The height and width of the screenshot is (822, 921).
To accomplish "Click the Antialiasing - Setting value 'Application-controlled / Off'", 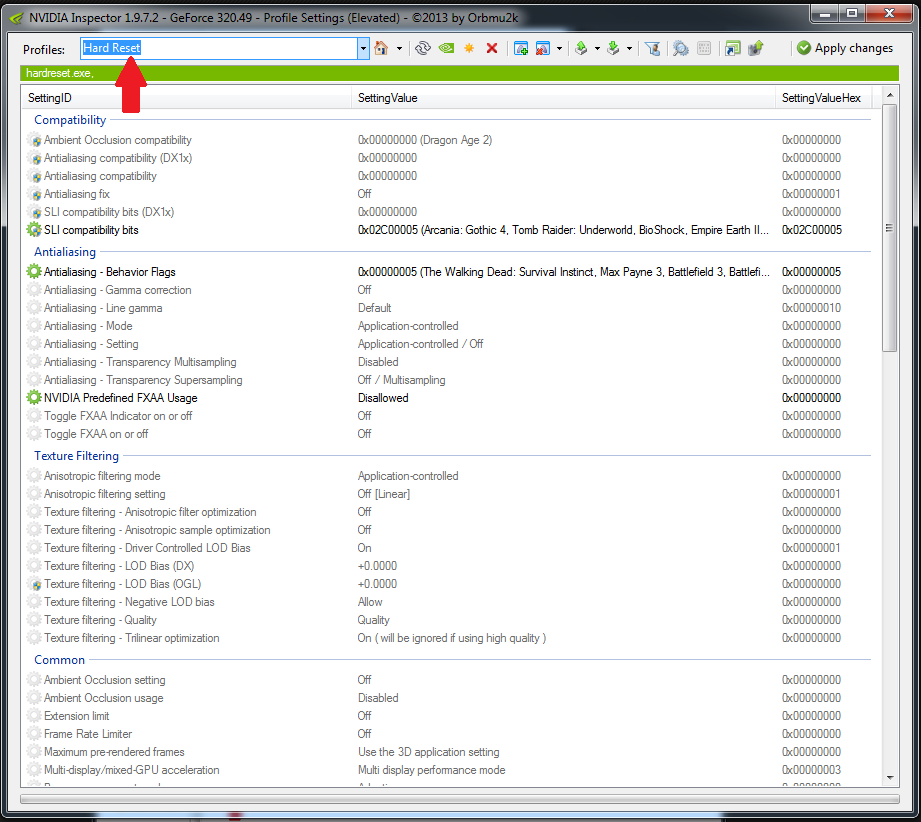I will coord(421,344).
